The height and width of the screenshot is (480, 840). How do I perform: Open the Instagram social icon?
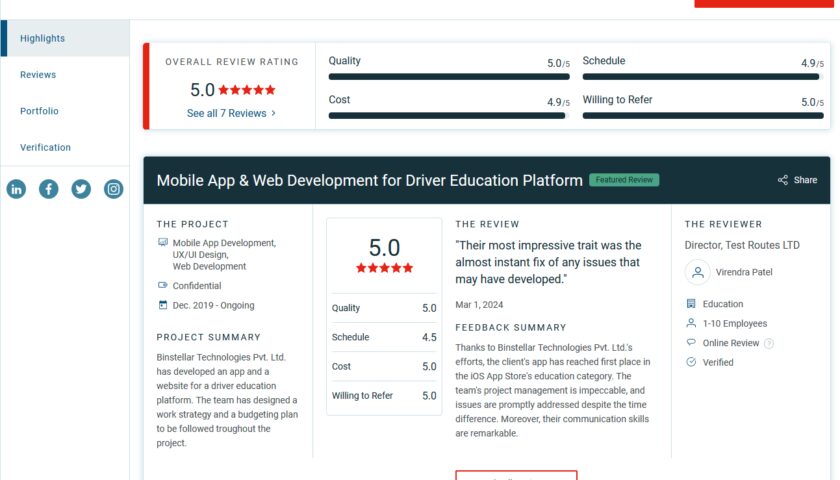114,189
